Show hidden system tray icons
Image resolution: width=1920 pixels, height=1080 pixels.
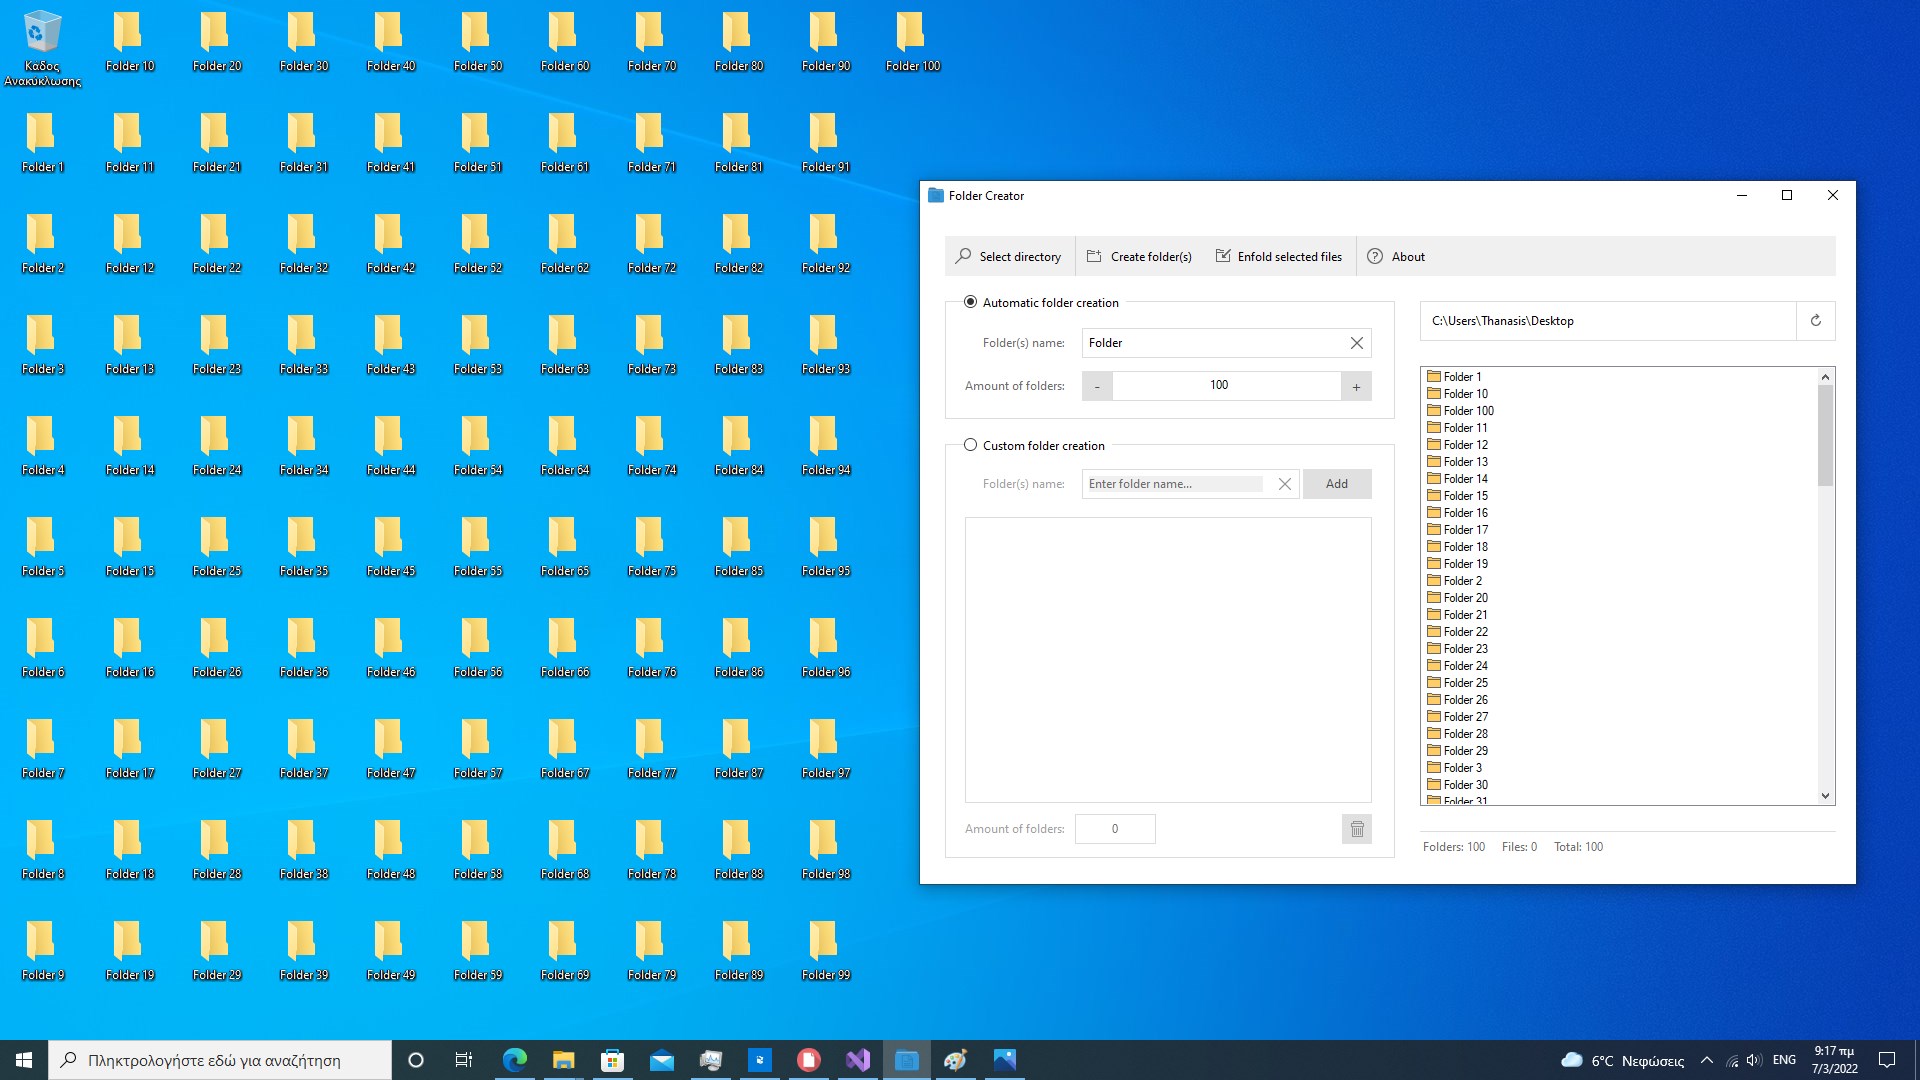click(x=1706, y=1060)
